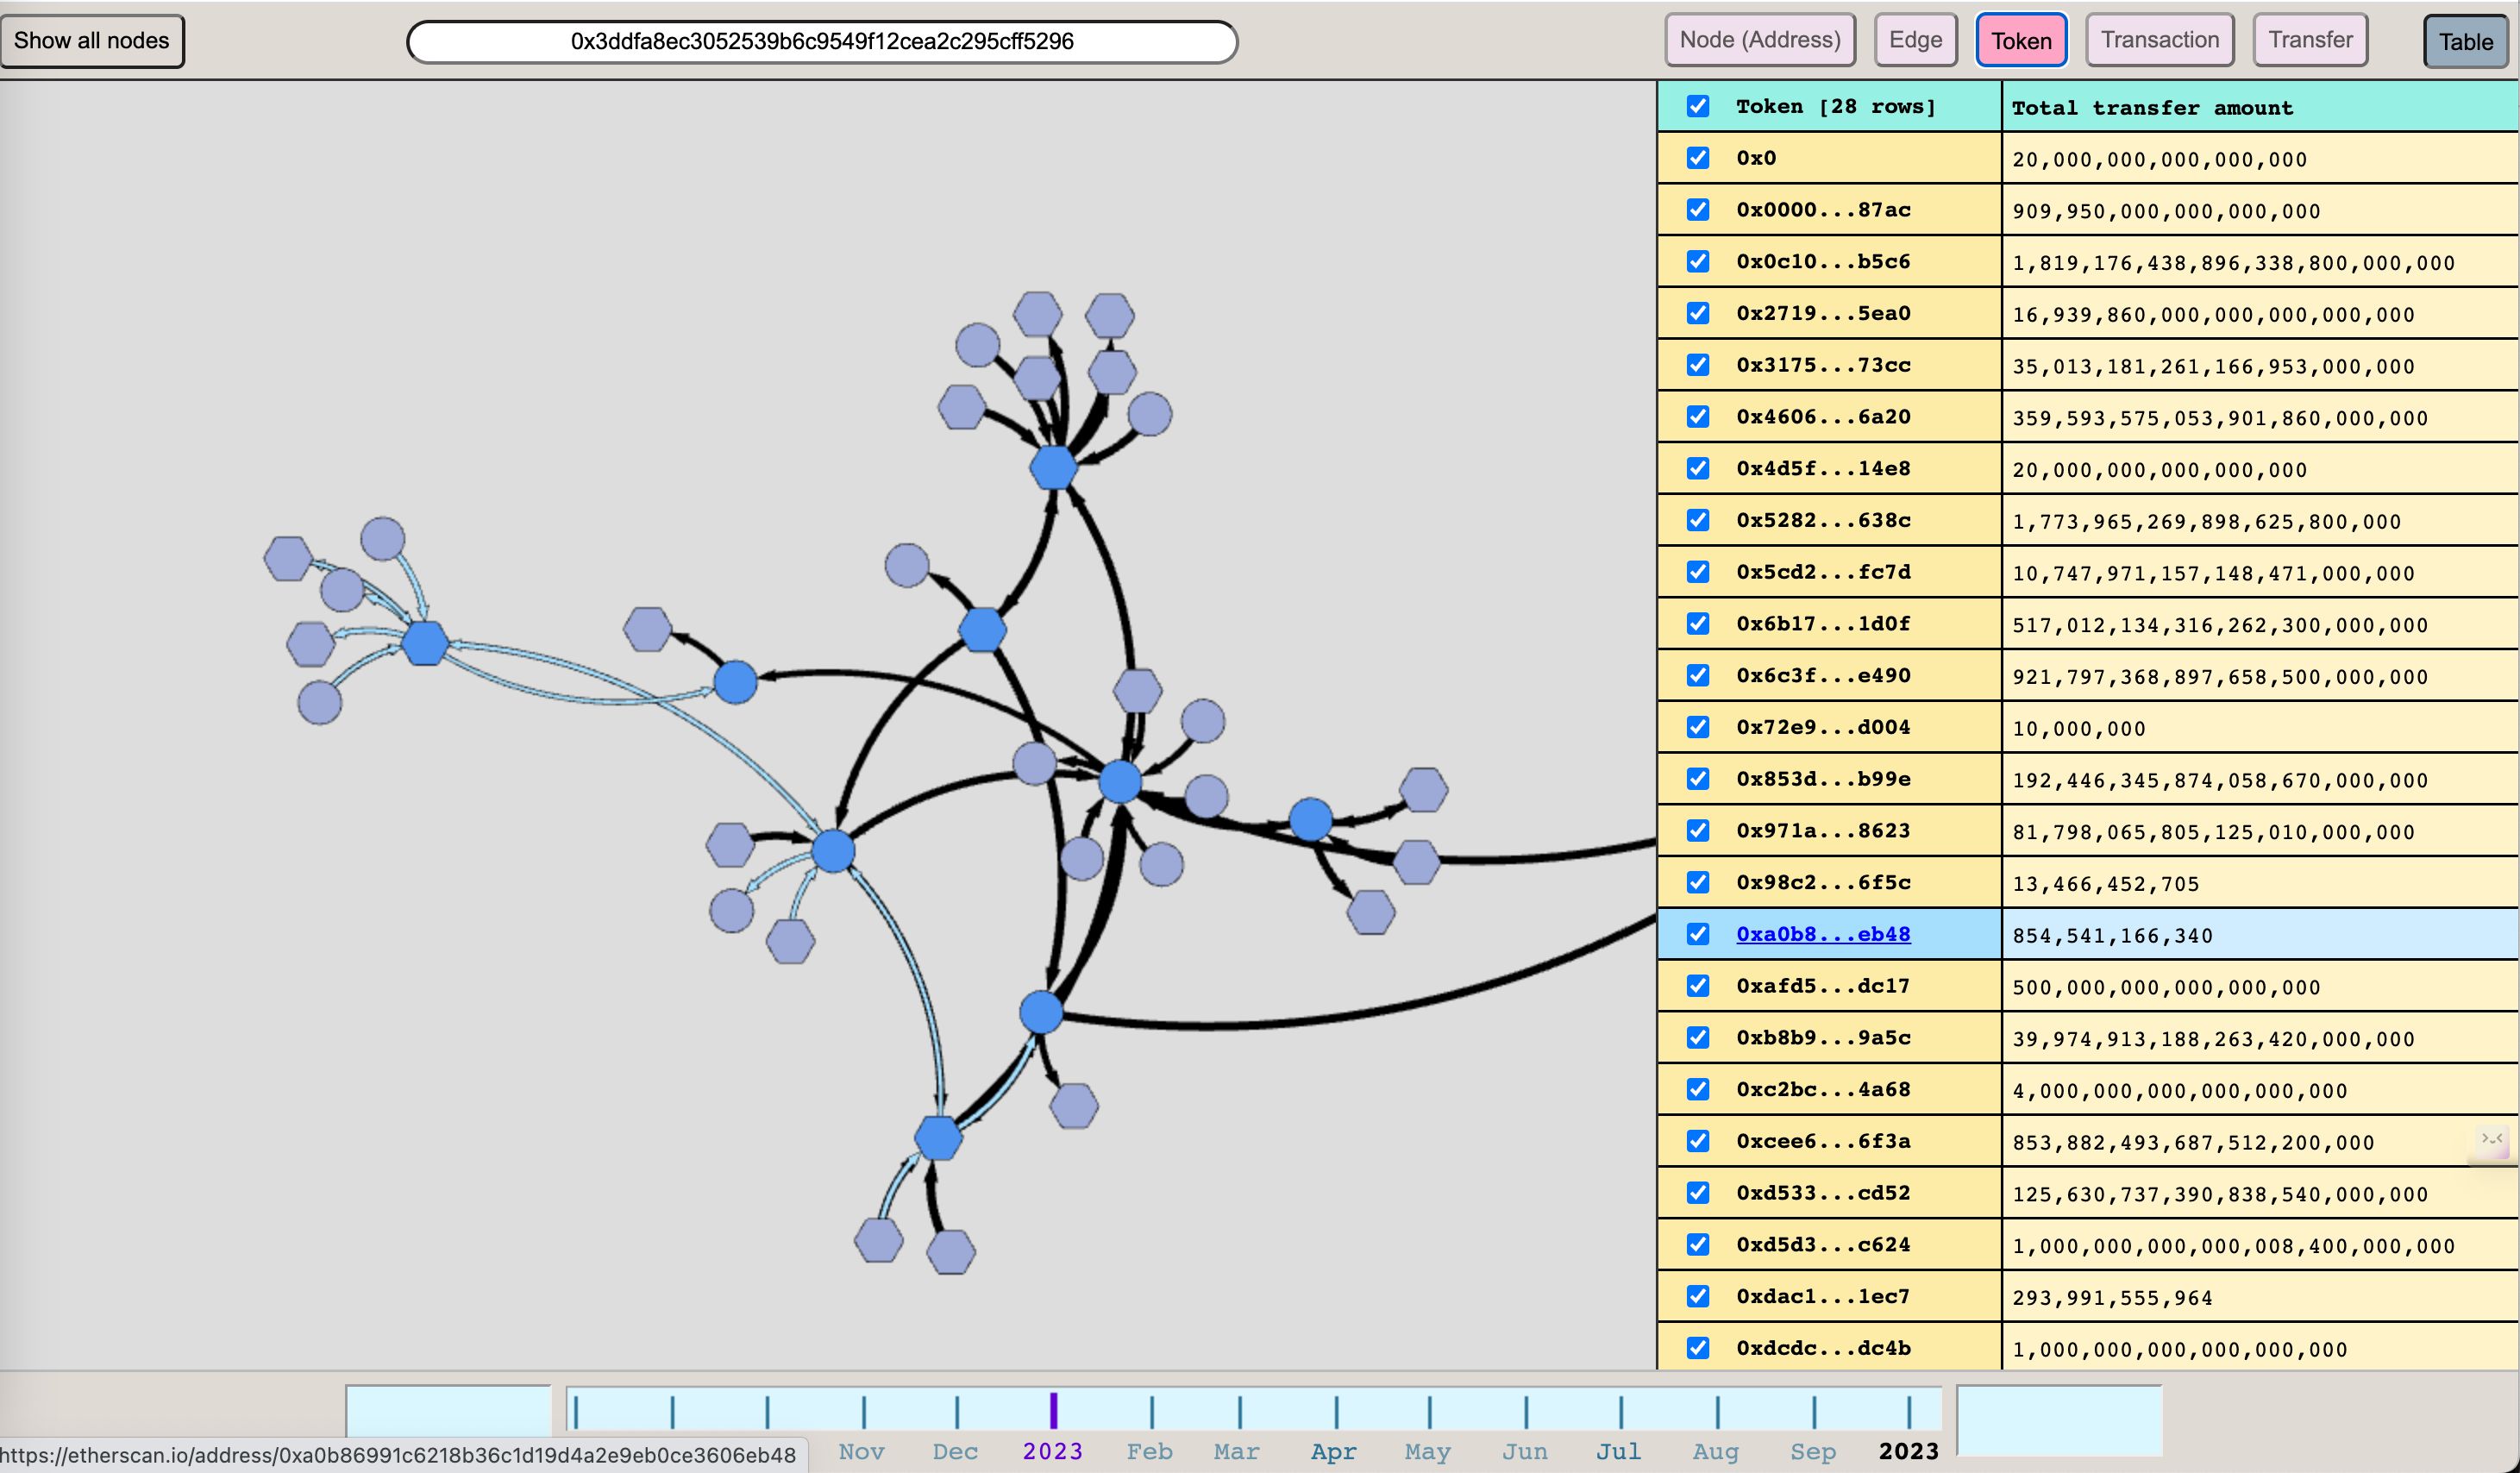This screenshot has height=1473, width=2520.
Task: Click the Show all nodes button
Action: pyautogui.click(x=91, y=41)
